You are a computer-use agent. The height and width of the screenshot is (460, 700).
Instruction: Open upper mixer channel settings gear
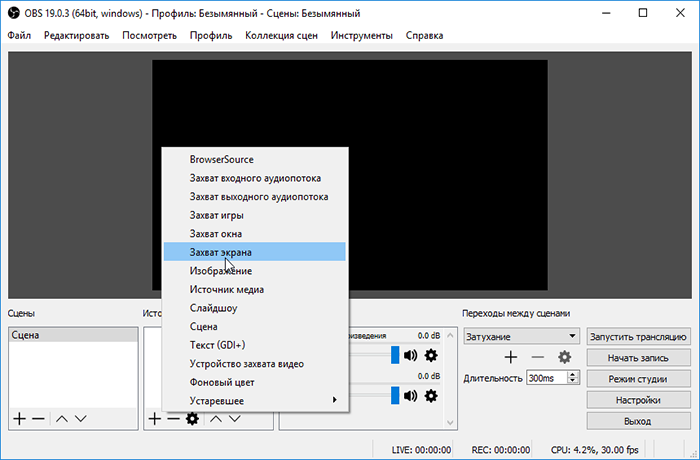click(431, 355)
